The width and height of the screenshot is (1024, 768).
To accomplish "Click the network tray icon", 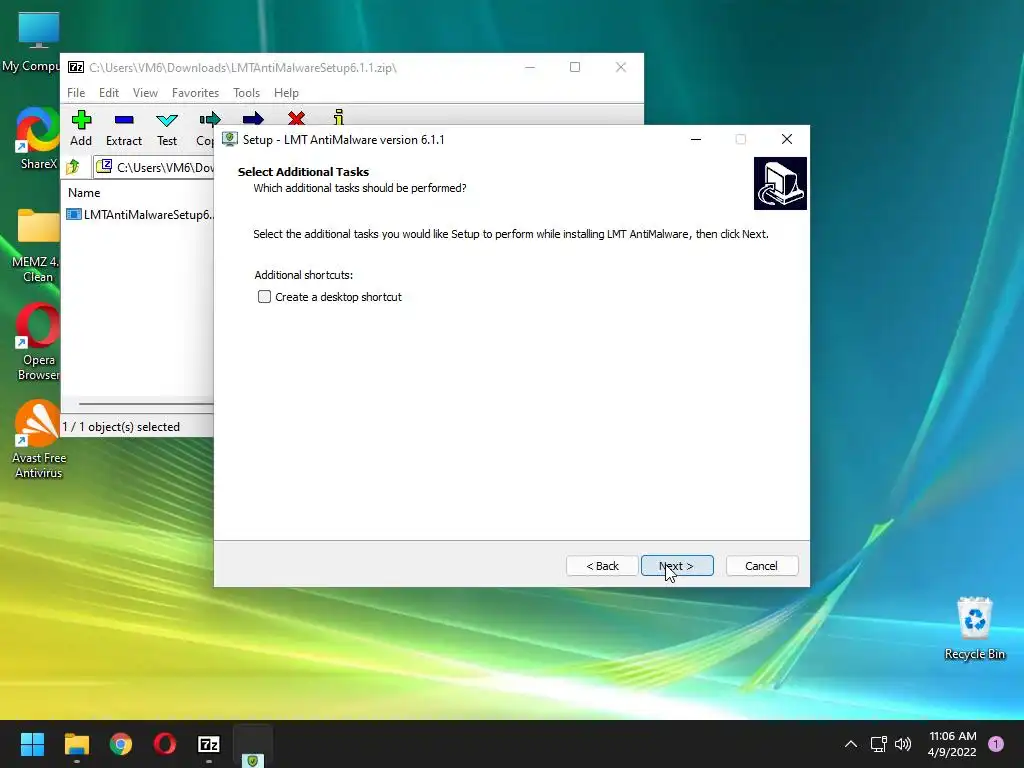I will [x=878, y=744].
